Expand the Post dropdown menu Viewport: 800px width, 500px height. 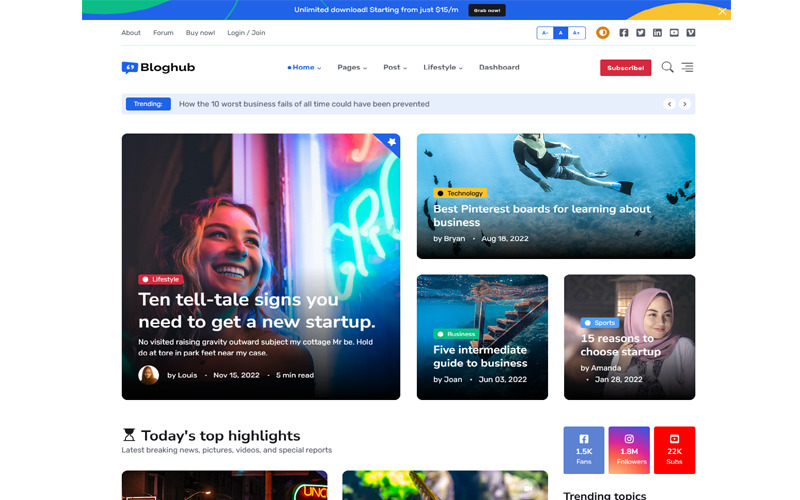point(395,68)
